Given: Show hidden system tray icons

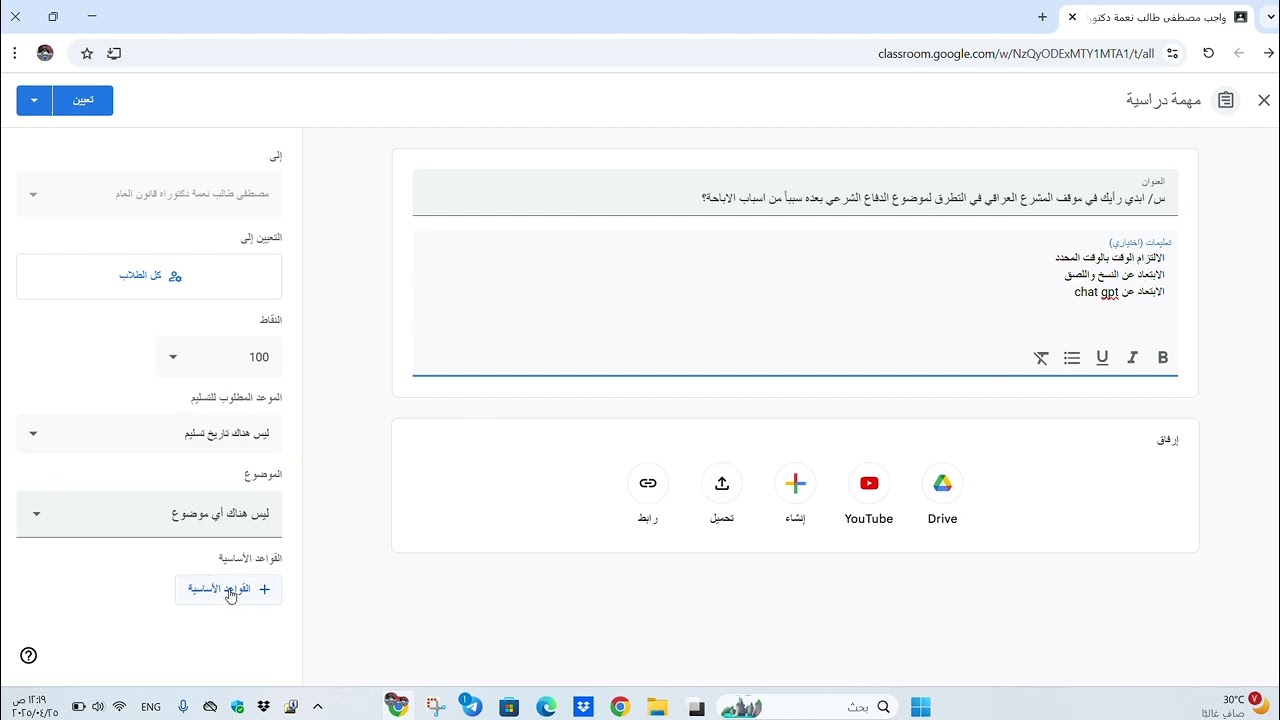Looking at the screenshot, I should click(318, 707).
